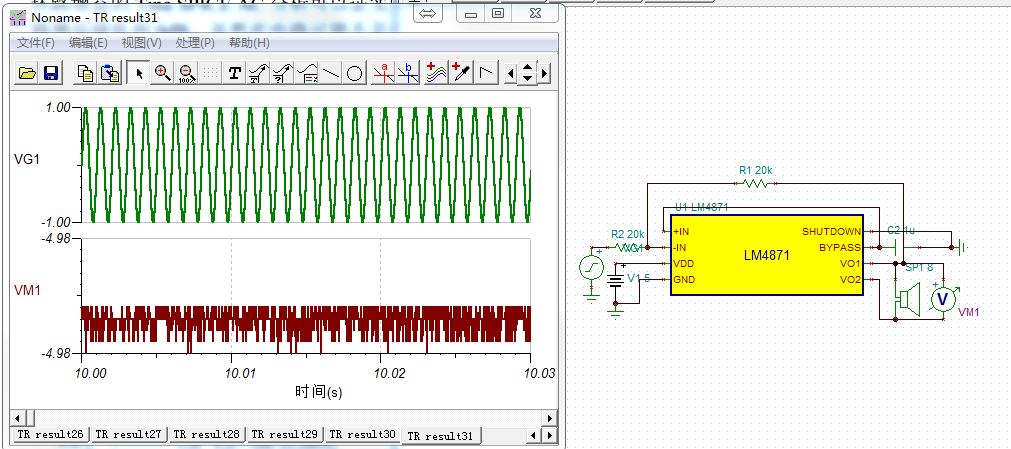The width and height of the screenshot is (1011, 449).
Task: Open the 文件(F) menu
Action: pyautogui.click(x=35, y=43)
